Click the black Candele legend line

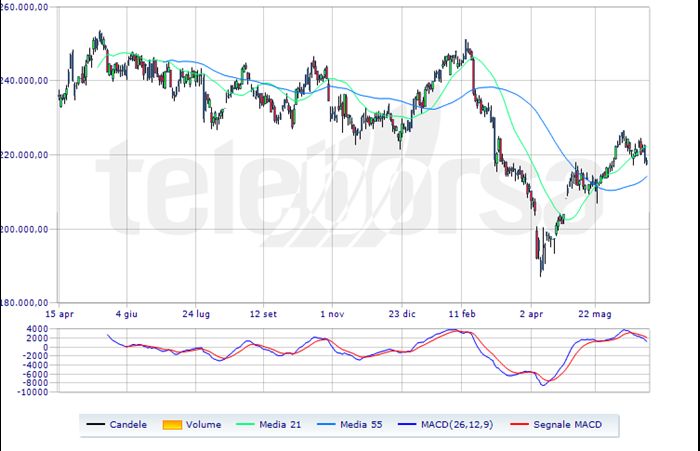(96, 424)
